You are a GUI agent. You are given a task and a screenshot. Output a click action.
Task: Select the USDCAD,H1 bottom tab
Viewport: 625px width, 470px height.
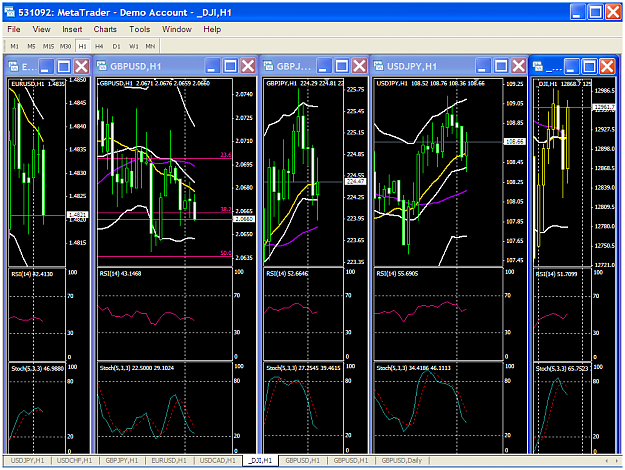click(x=218, y=460)
